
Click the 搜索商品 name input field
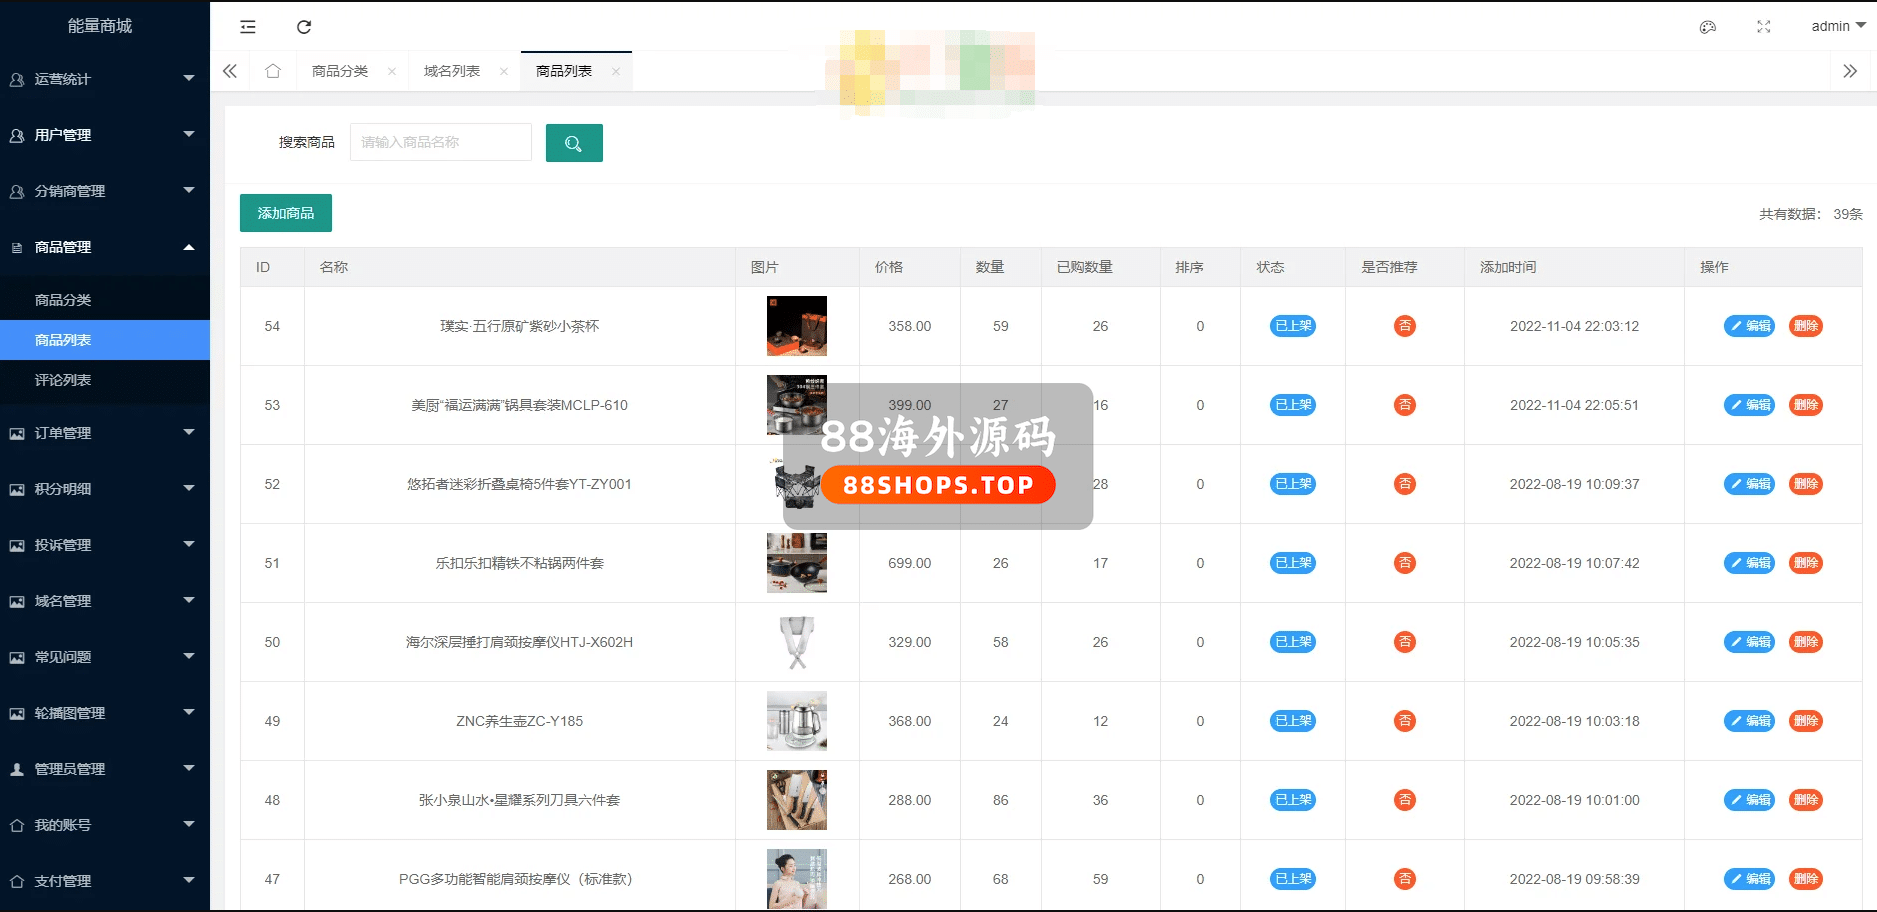440,142
